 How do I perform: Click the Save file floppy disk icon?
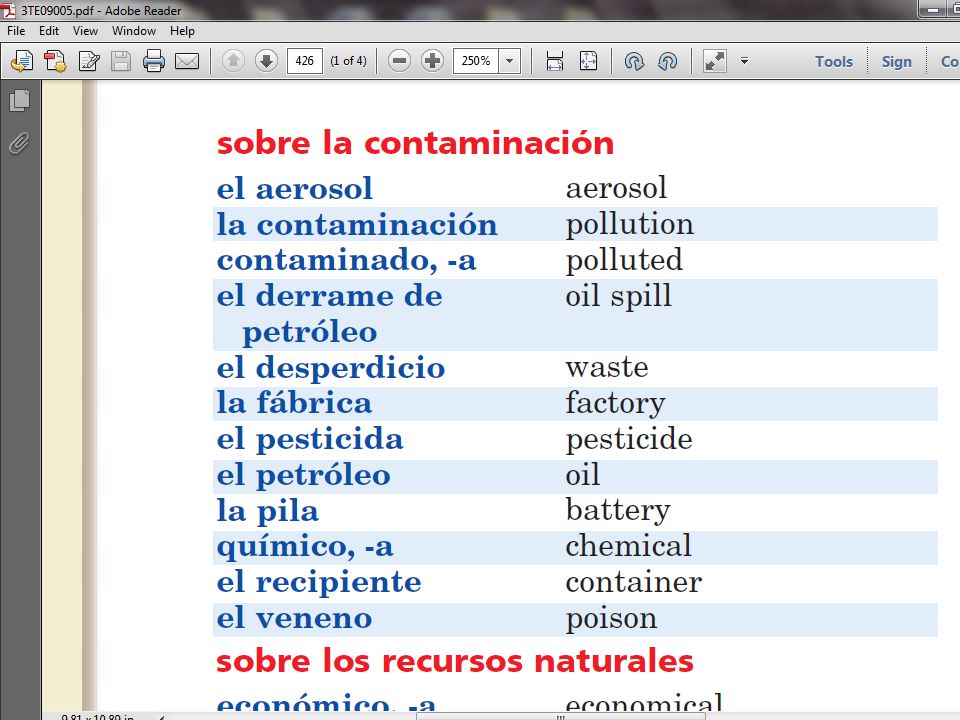(x=121, y=61)
